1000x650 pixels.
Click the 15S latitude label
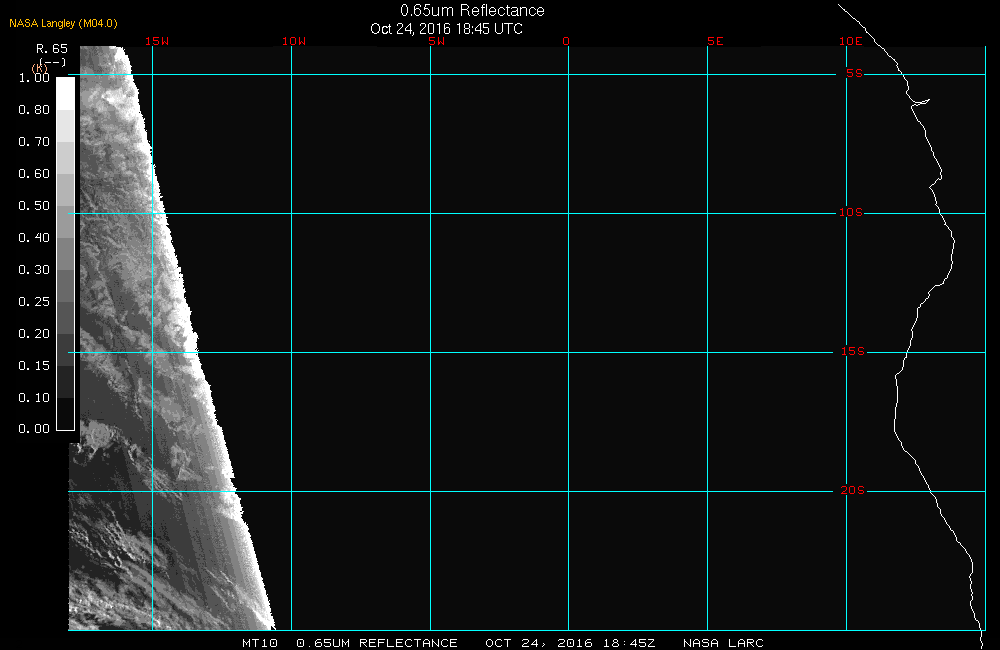coord(851,352)
